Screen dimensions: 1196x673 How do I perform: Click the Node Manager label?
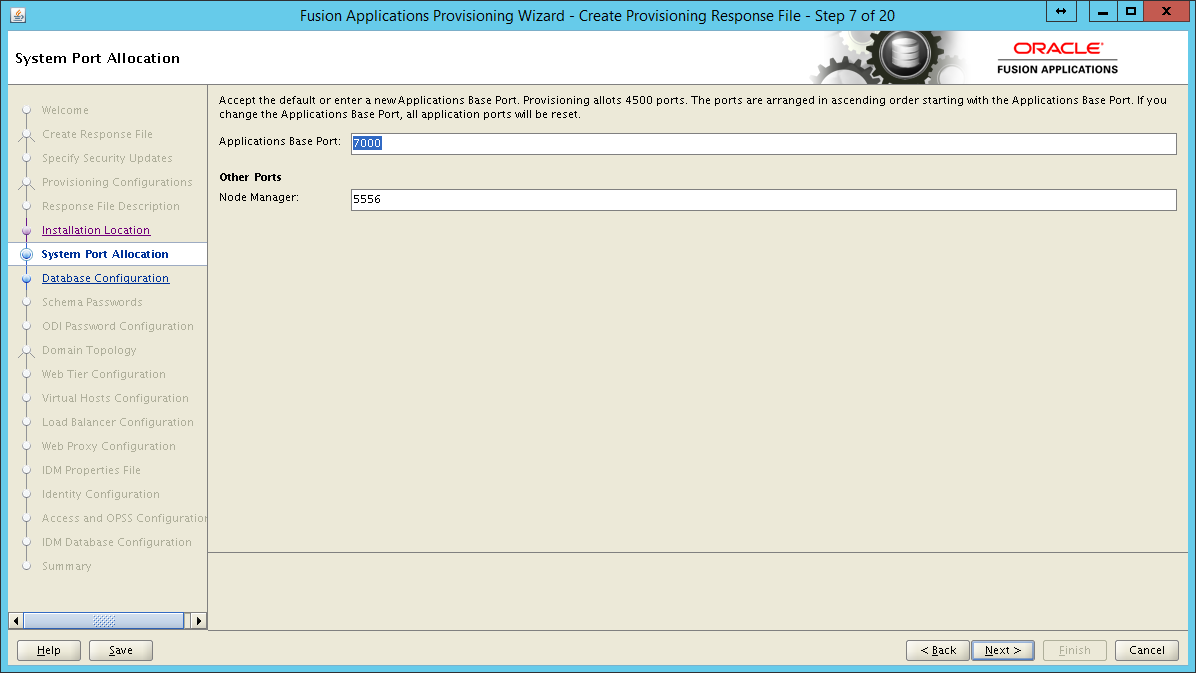[x=259, y=198]
